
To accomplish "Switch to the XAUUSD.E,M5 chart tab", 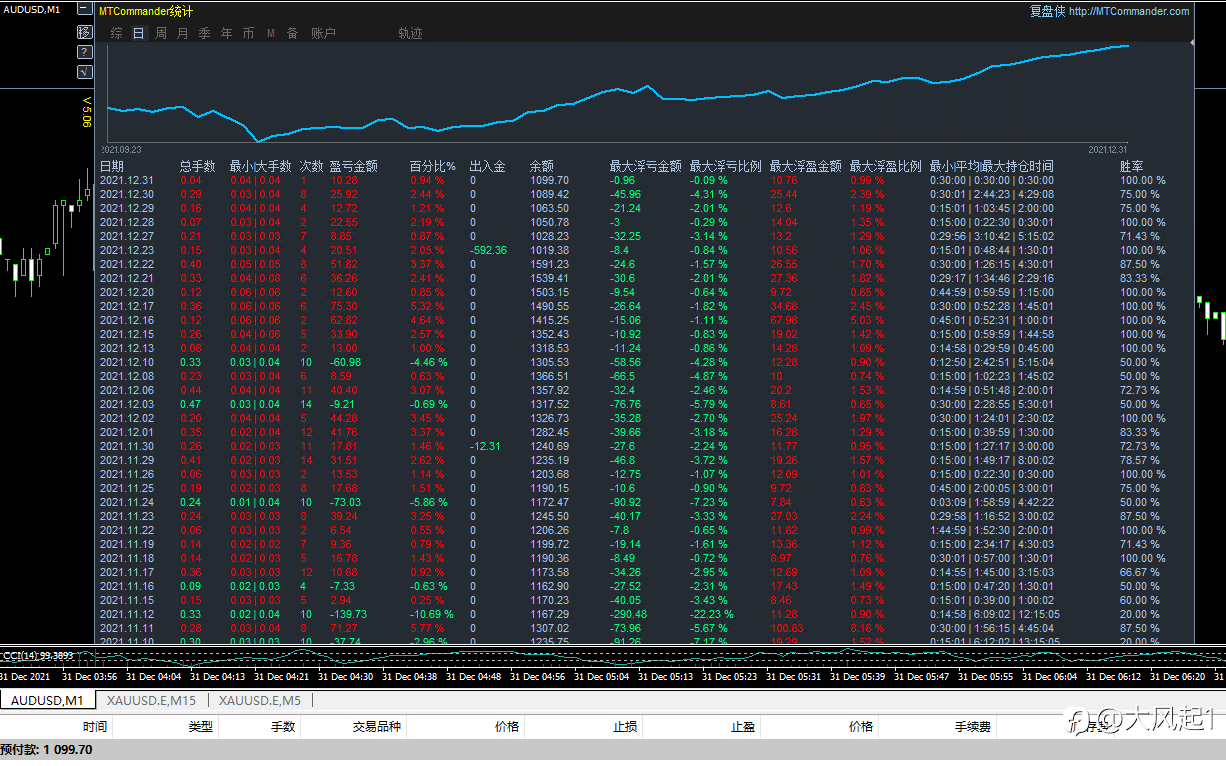I will click(260, 700).
